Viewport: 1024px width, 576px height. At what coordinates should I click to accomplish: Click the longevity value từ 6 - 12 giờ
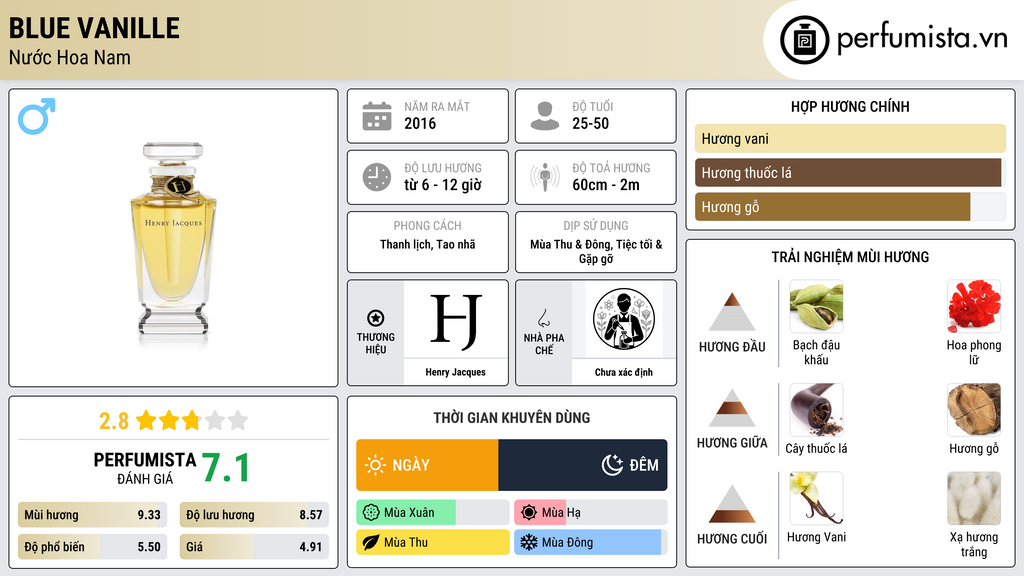(x=443, y=185)
